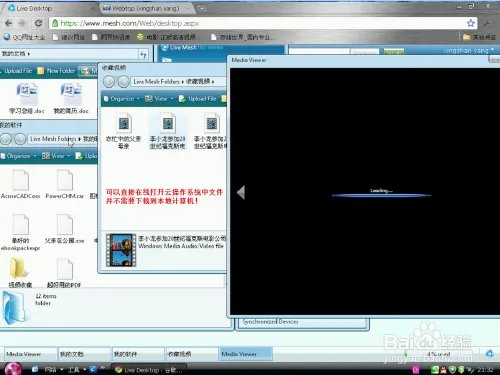The height and width of the screenshot is (375, 500).
Task: Open the Chrome wrench settings menu
Action: pyautogui.click(x=487, y=23)
